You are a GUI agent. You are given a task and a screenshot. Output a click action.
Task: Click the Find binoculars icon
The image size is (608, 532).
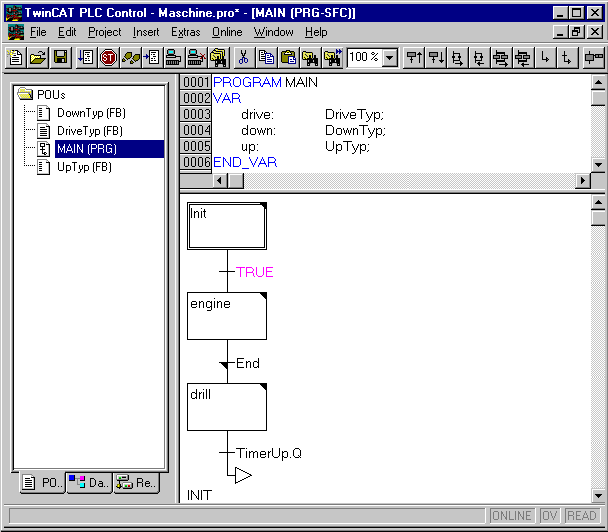[x=310, y=58]
